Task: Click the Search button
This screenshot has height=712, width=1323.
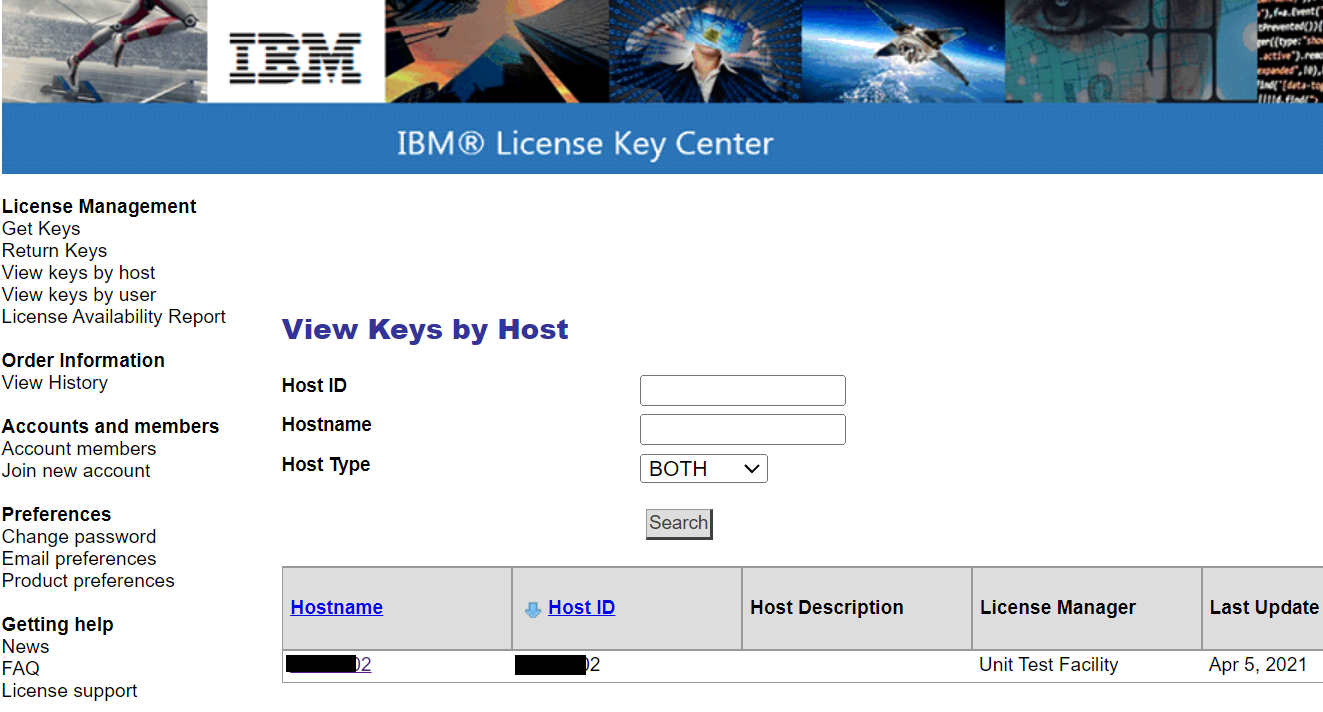Action: point(679,523)
